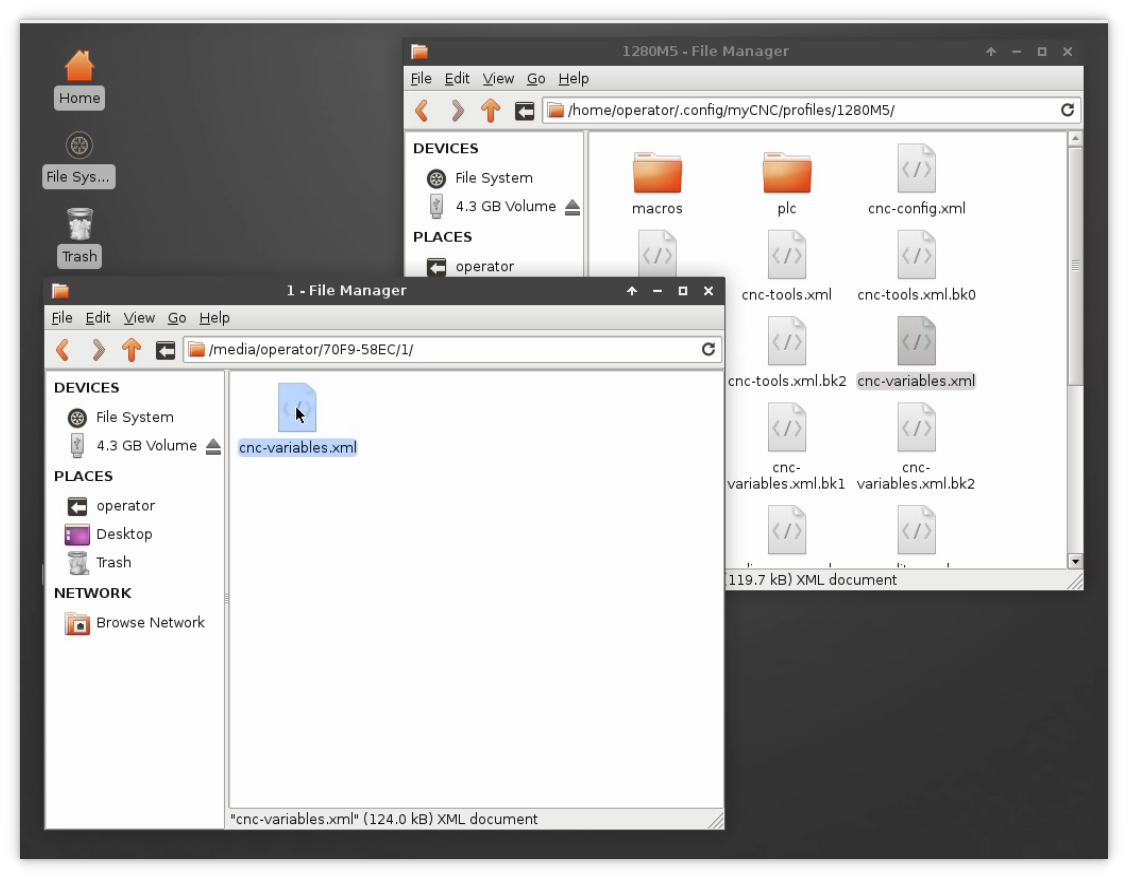Open the View menu in the front File Manager
1128x879 pixels.
tap(139, 317)
